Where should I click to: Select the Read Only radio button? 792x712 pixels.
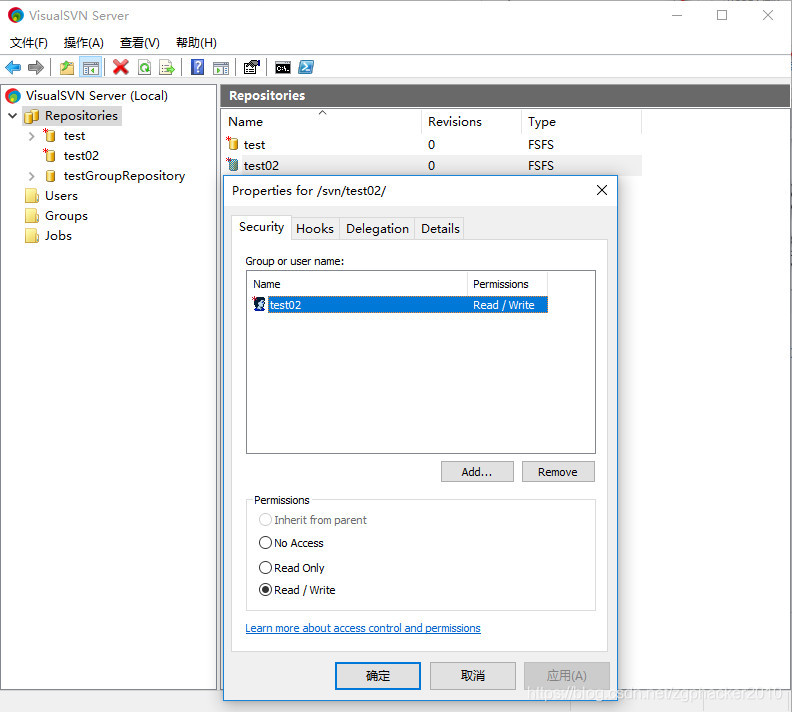pyautogui.click(x=265, y=568)
